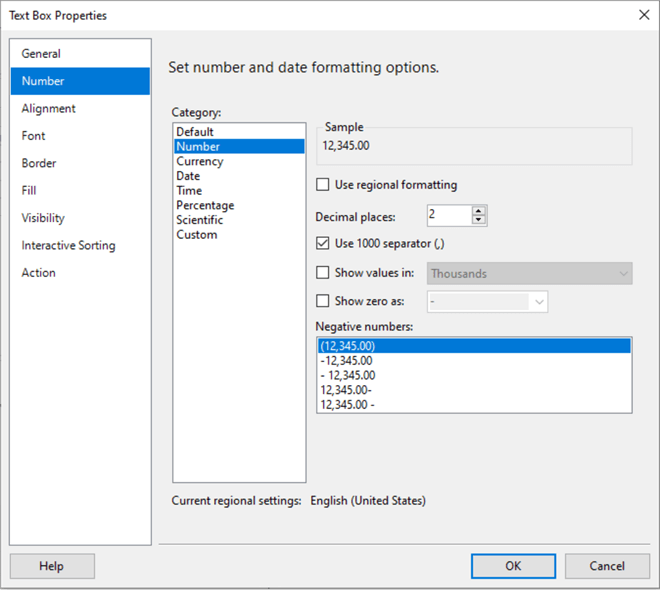
Task: Close the Text Box Properties dialog
Action: click(x=641, y=15)
